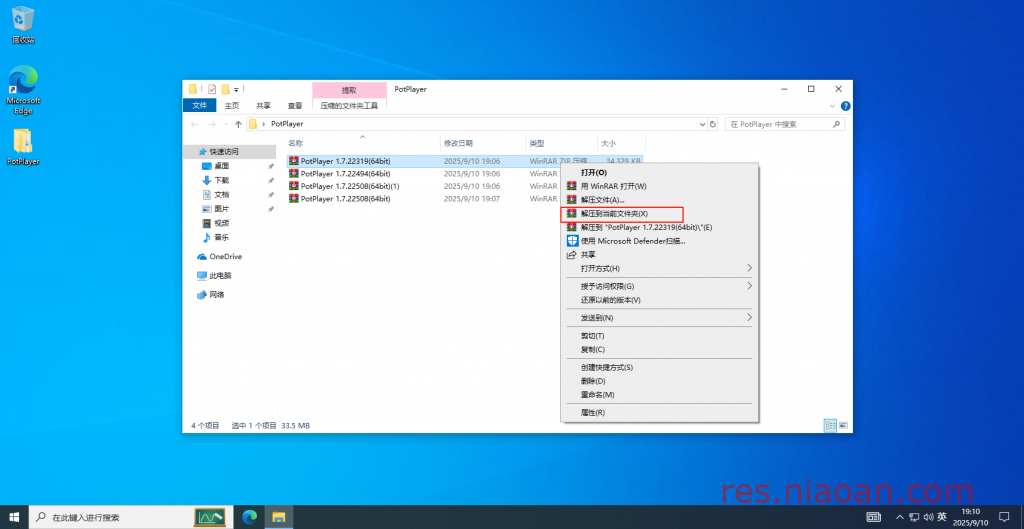Click the Properties quick access toolbar icon
Screen dimensions: 1024x529
[212, 89]
